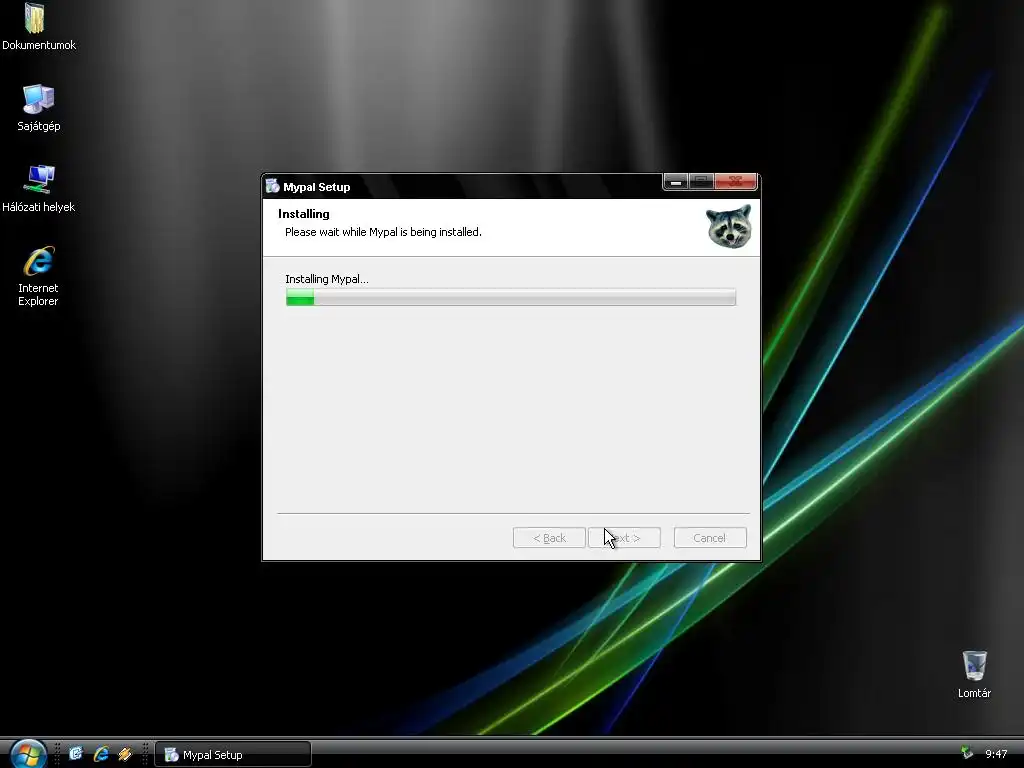Image resolution: width=1024 pixels, height=768 pixels.
Task: Launch Internet Explorer from quick launch
Action: pyautogui.click(x=101, y=754)
